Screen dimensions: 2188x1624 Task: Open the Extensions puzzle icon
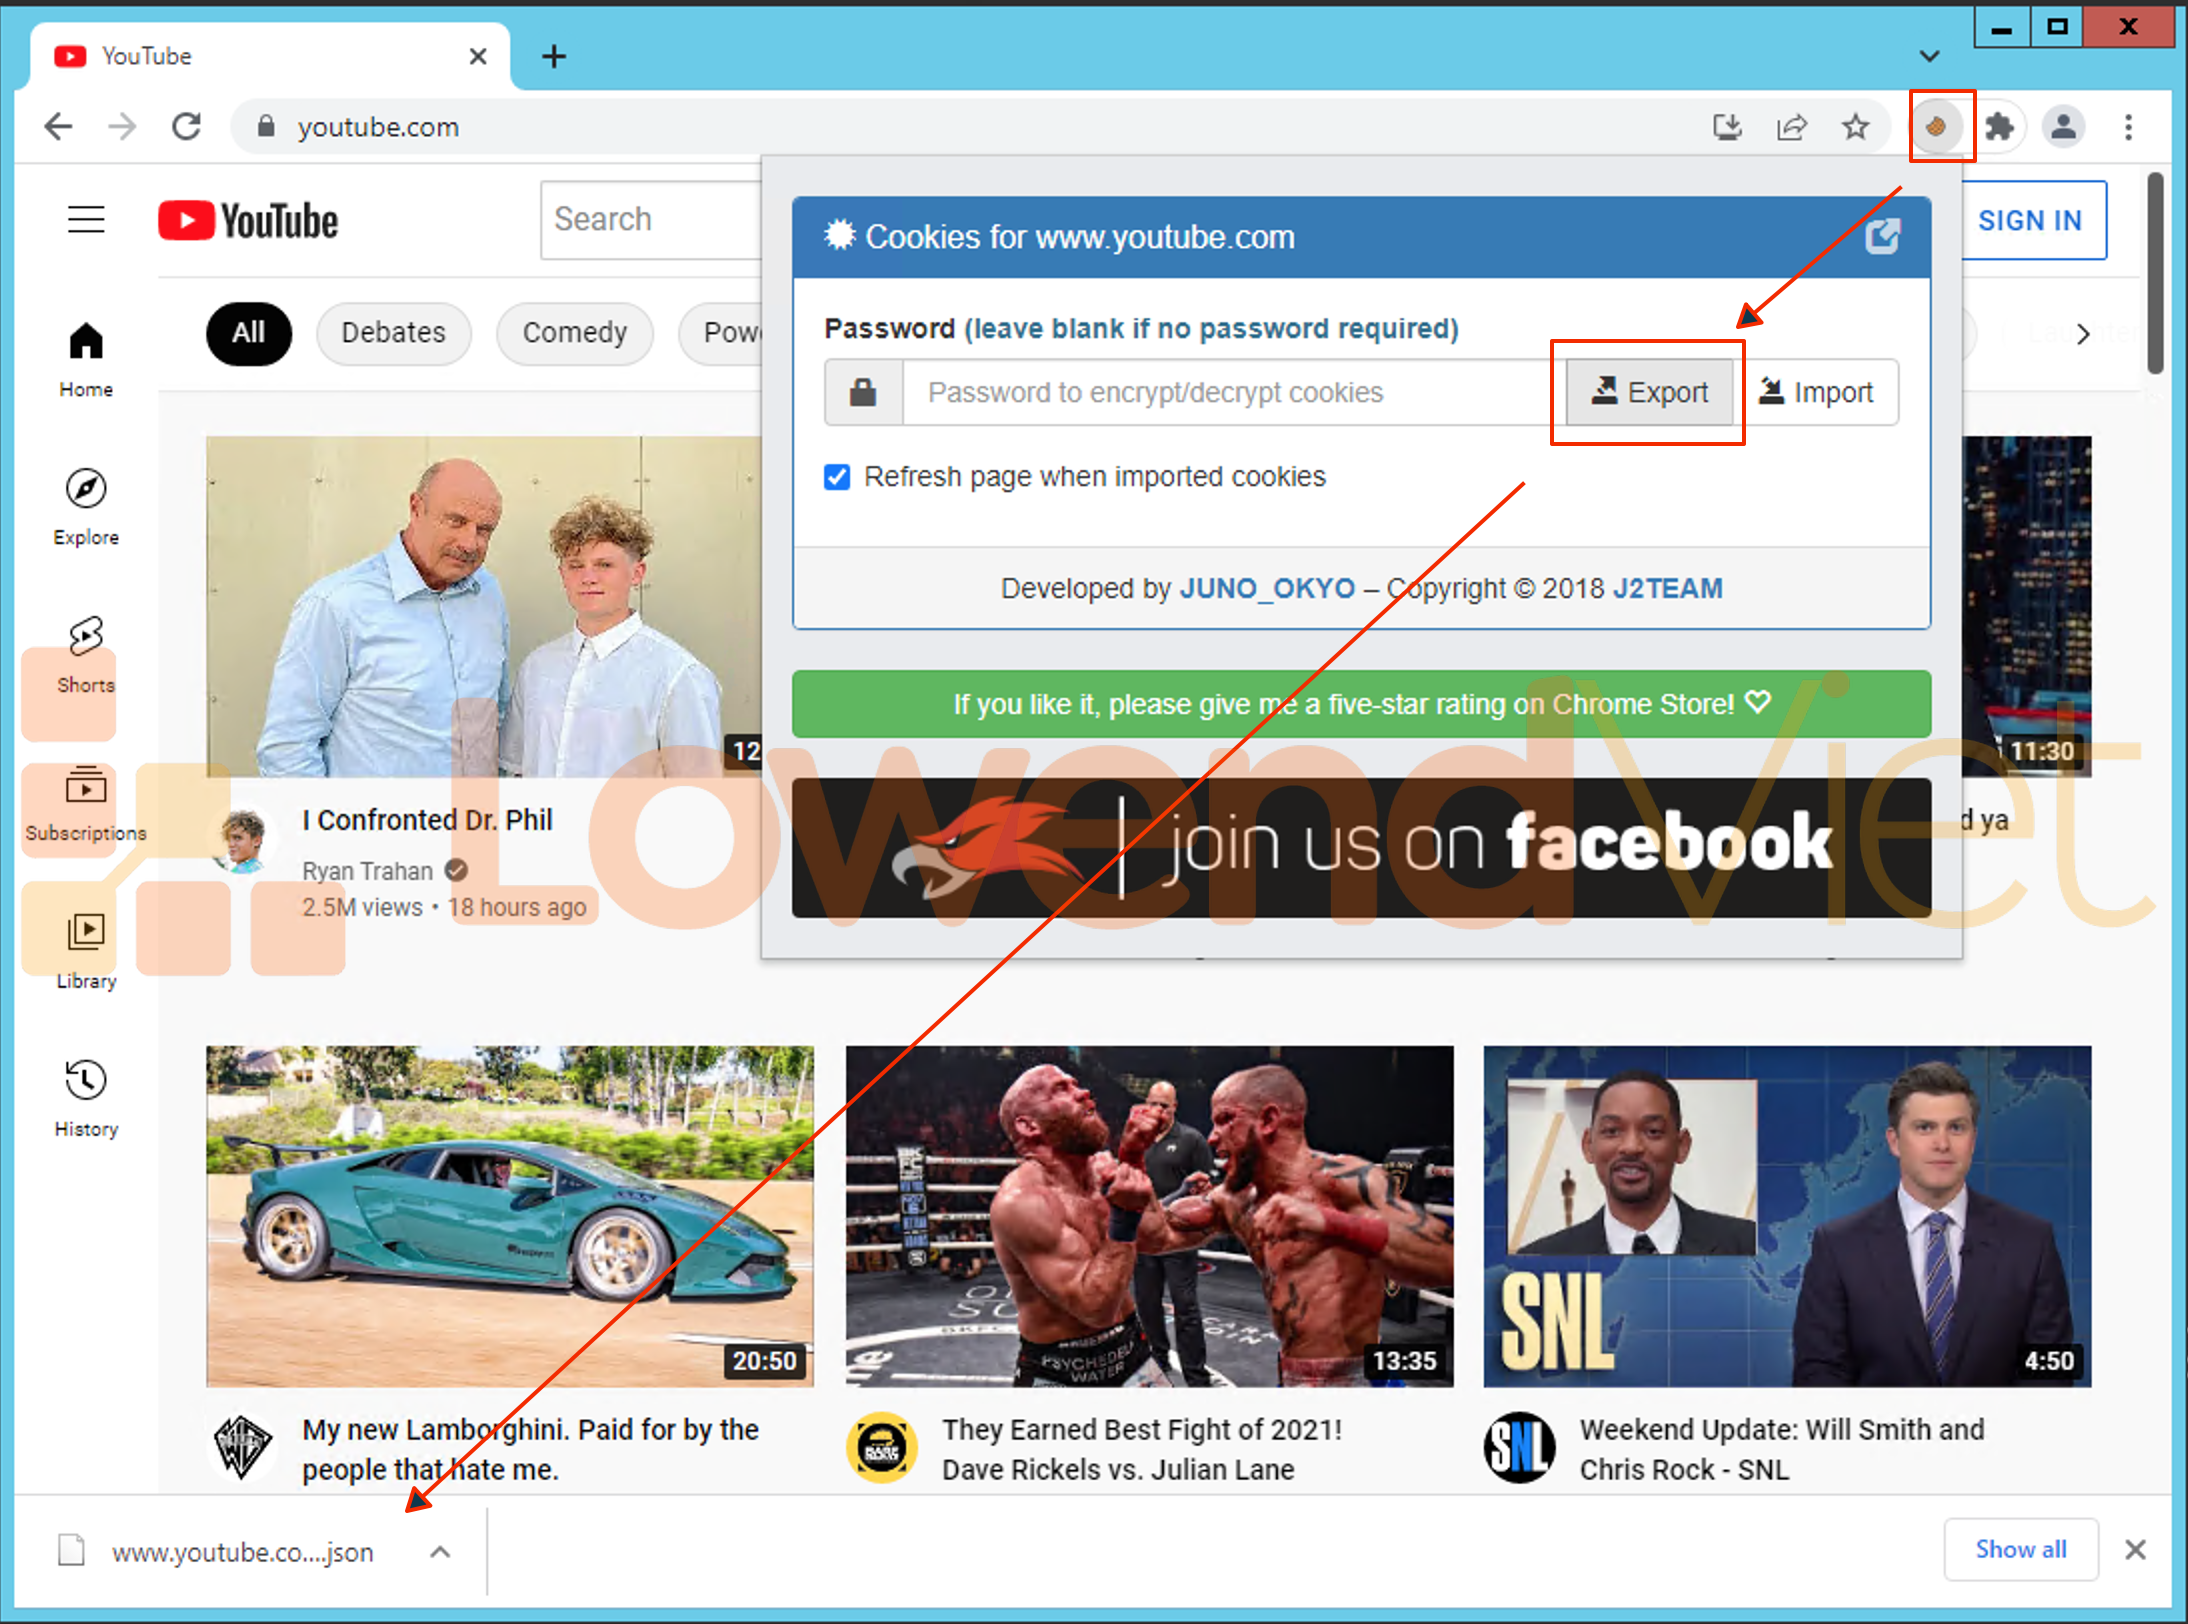click(x=1999, y=127)
